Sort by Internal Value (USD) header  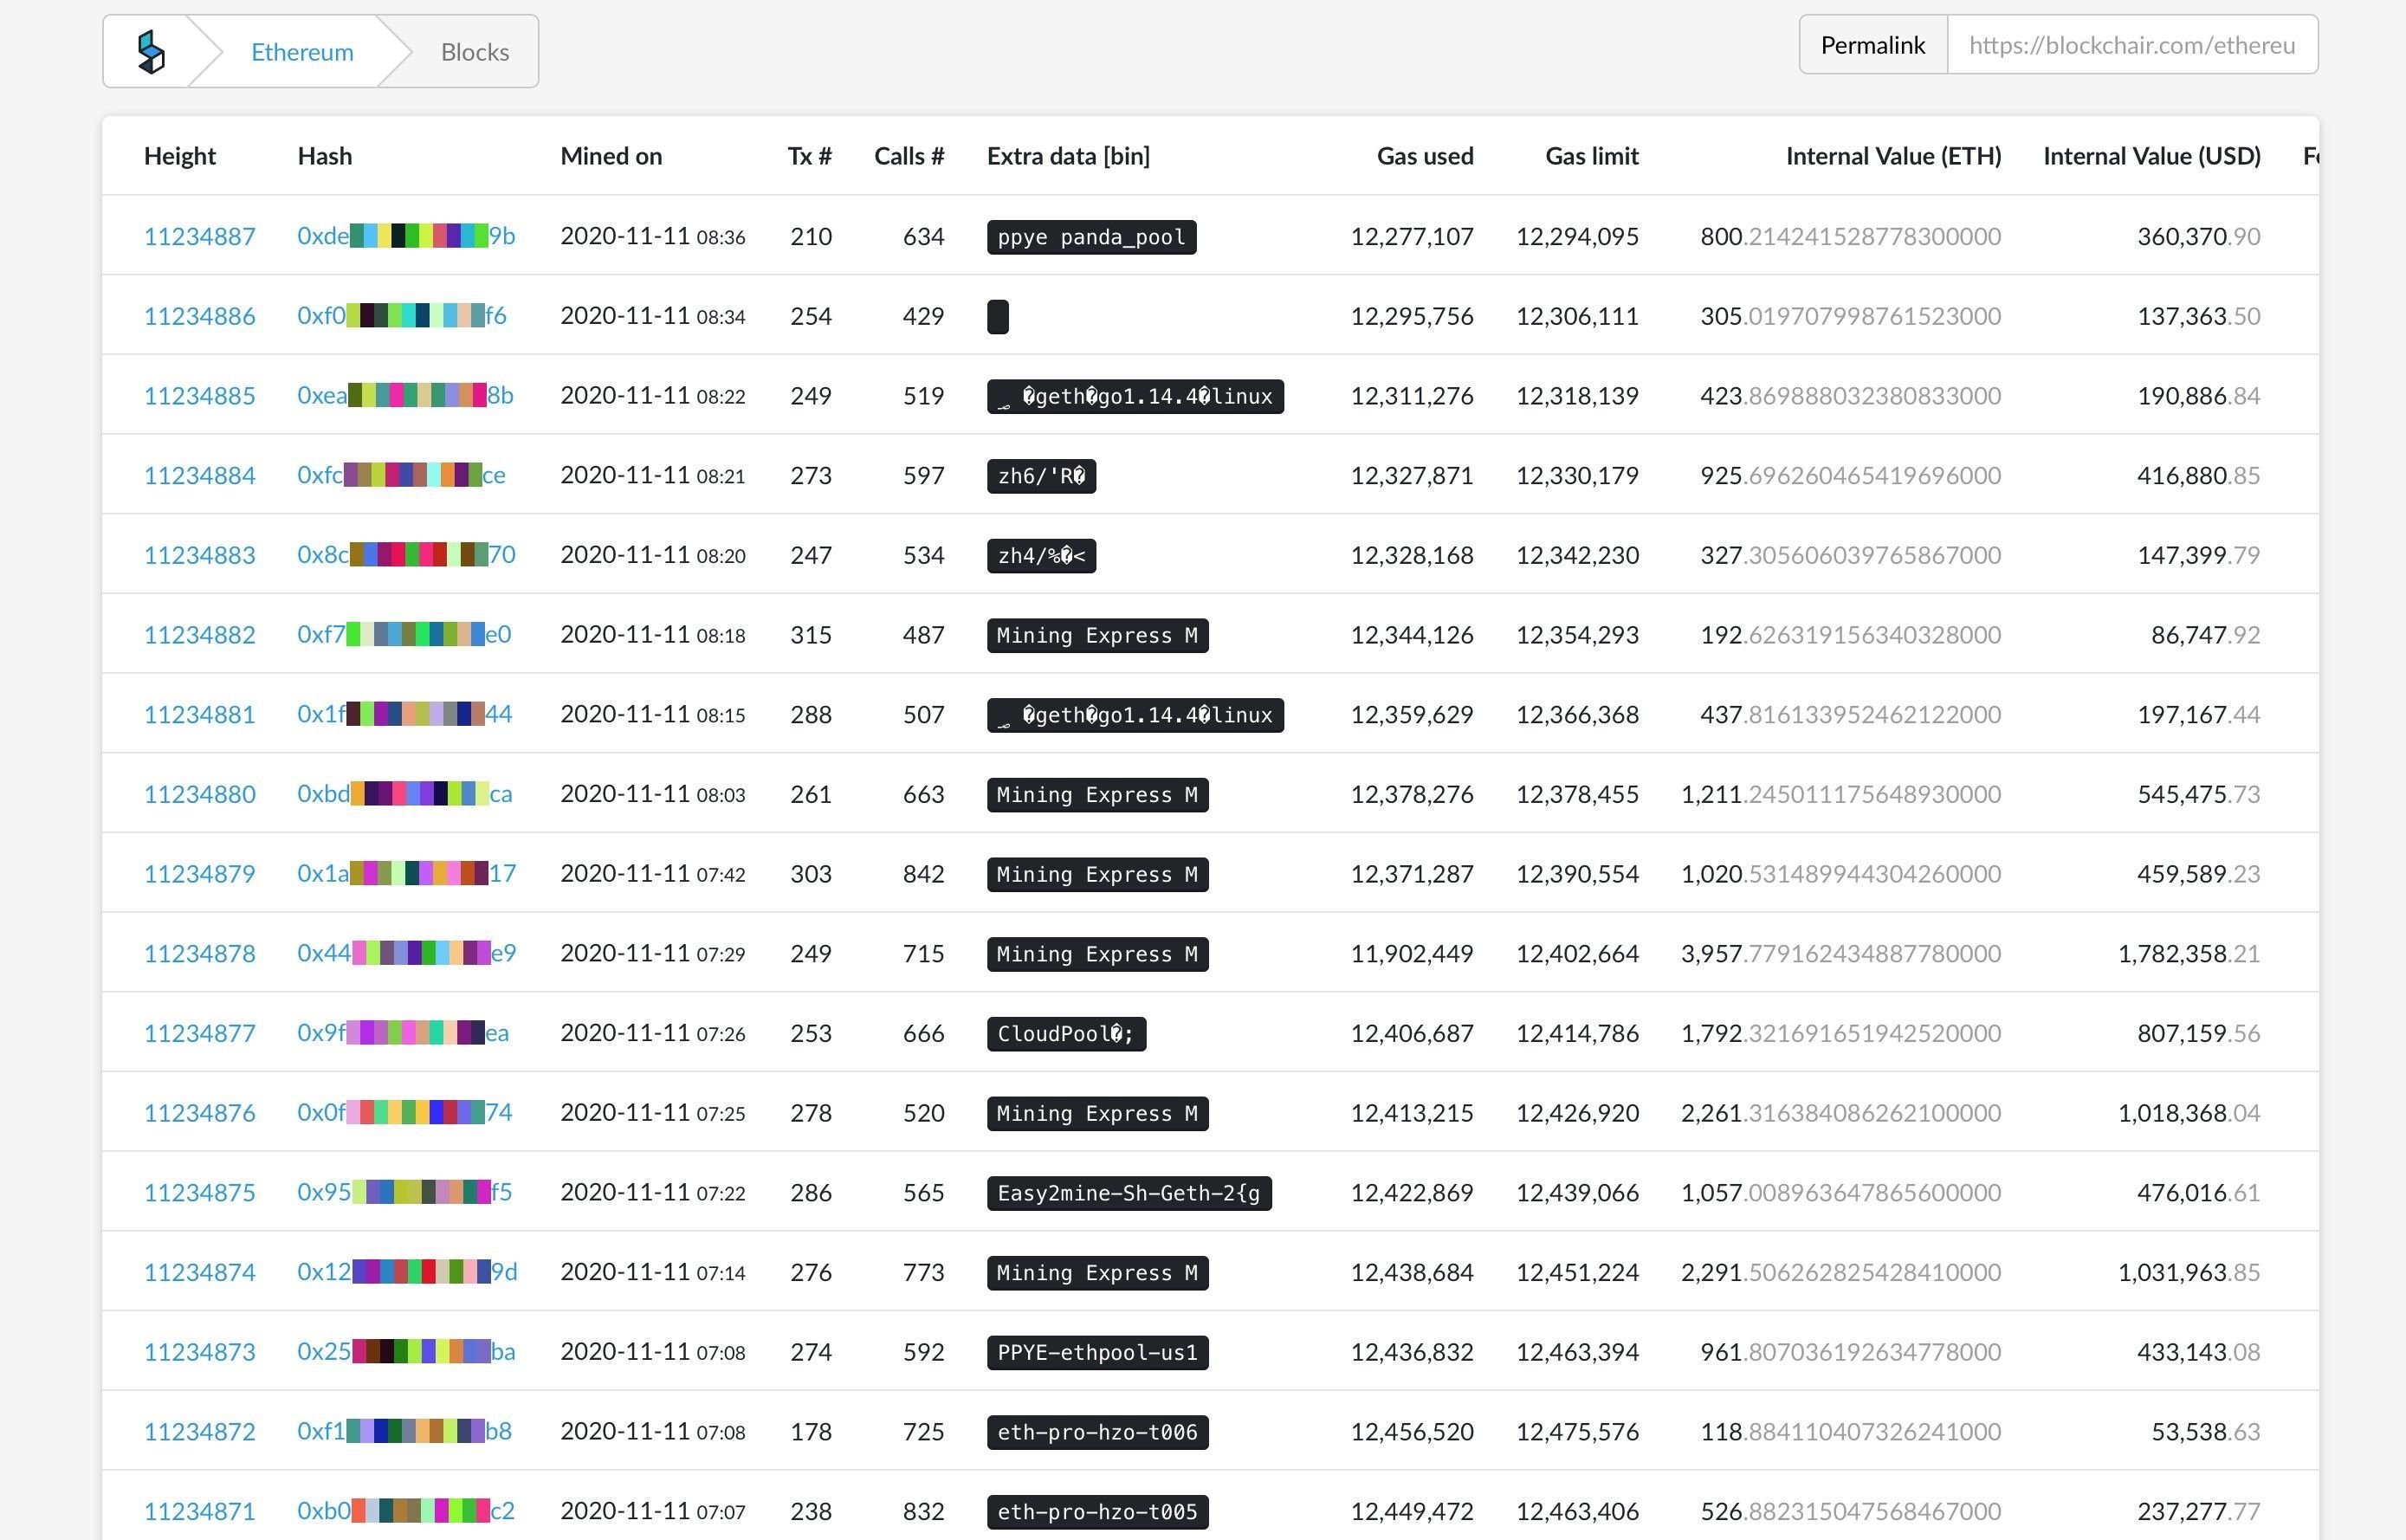pyautogui.click(x=2152, y=156)
